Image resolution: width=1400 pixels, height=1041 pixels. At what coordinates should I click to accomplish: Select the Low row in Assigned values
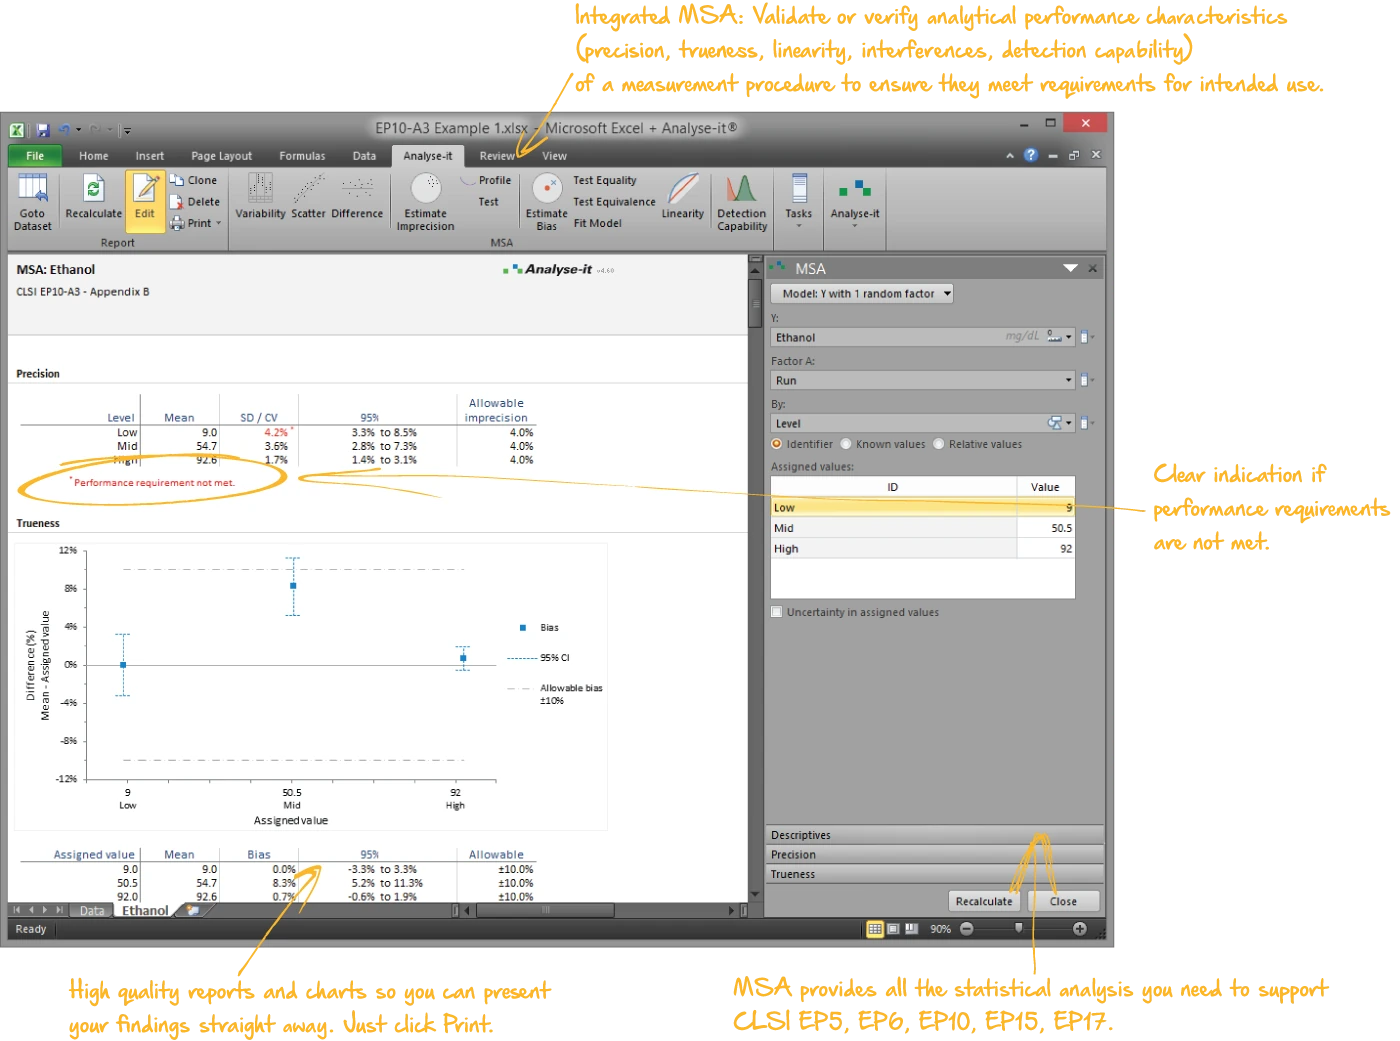click(890, 507)
